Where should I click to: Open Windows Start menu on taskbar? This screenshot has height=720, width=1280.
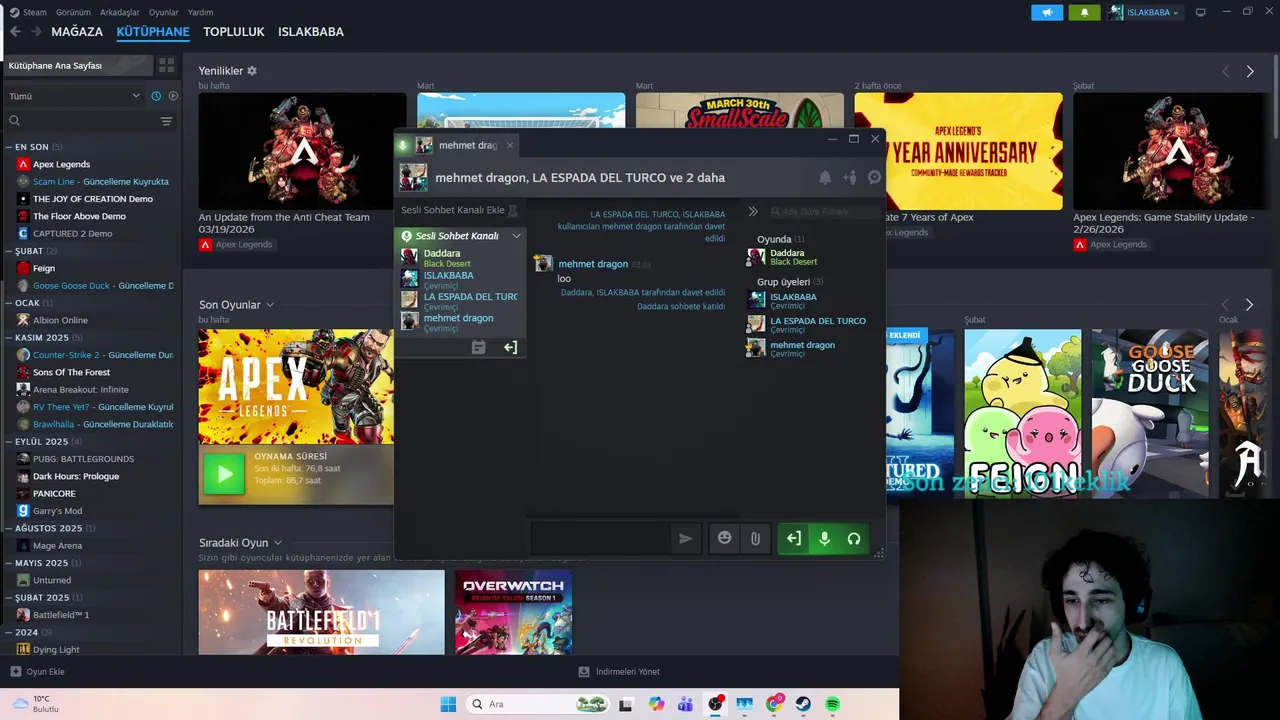(x=448, y=704)
